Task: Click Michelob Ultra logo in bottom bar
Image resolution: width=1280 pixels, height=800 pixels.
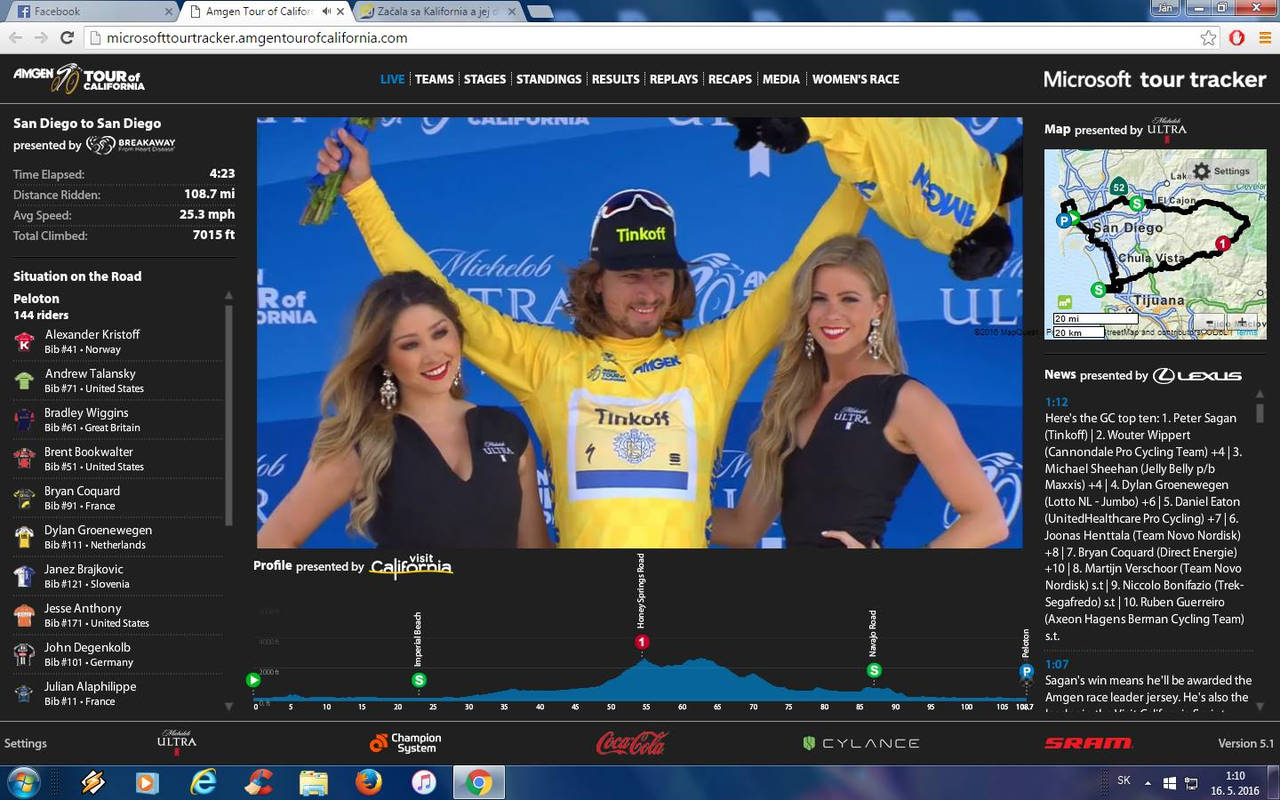Action: click(x=177, y=742)
